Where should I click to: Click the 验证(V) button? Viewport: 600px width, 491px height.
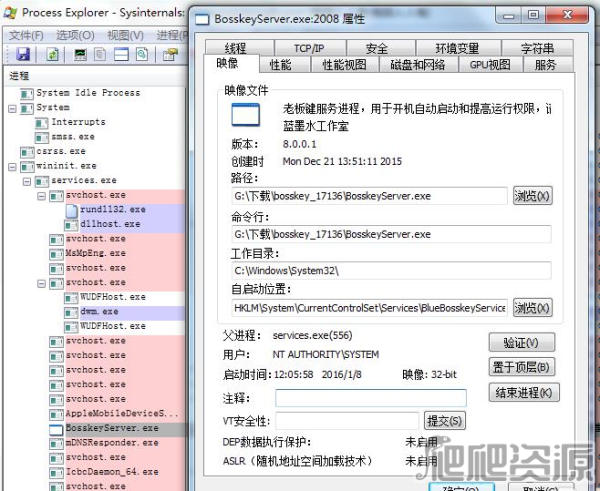coord(522,343)
